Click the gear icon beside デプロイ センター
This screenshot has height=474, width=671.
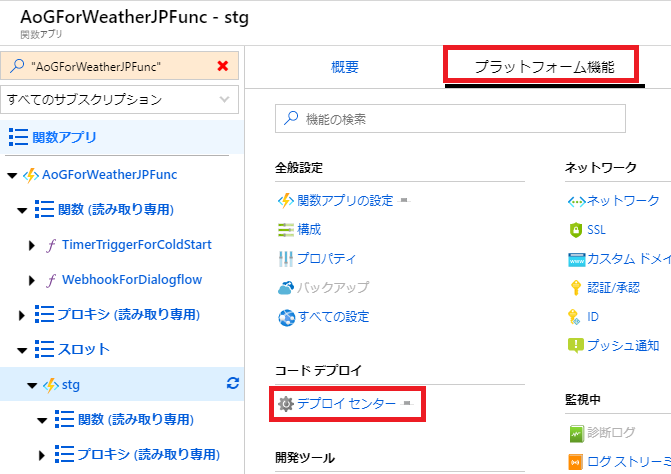(x=285, y=403)
